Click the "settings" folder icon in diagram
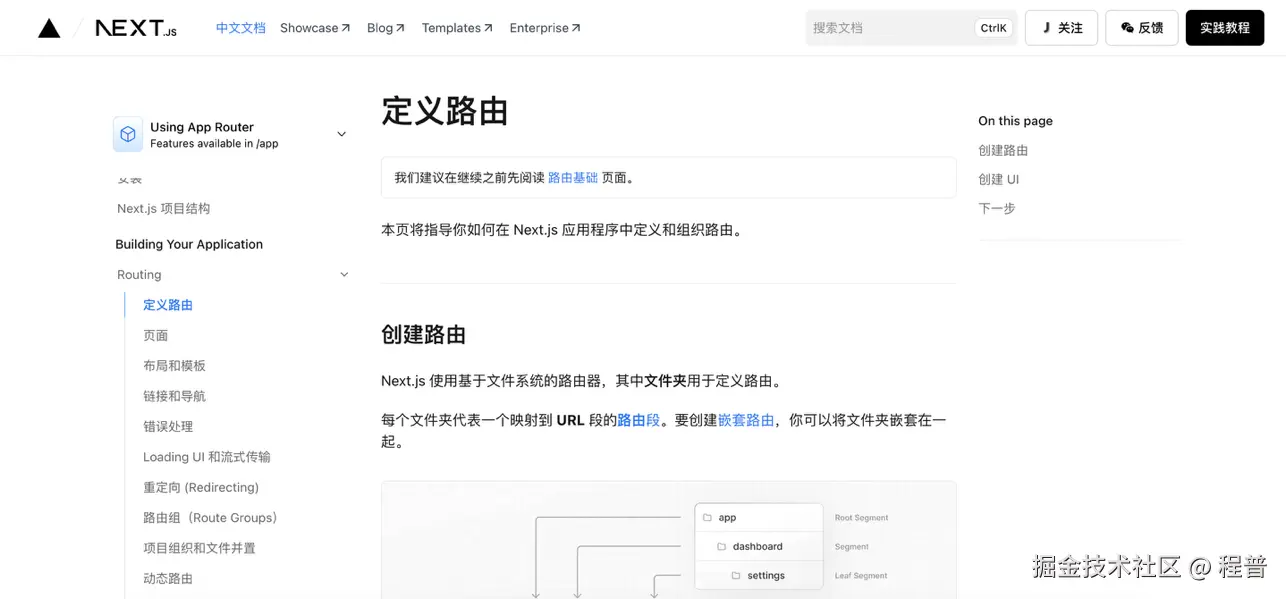 734,575
